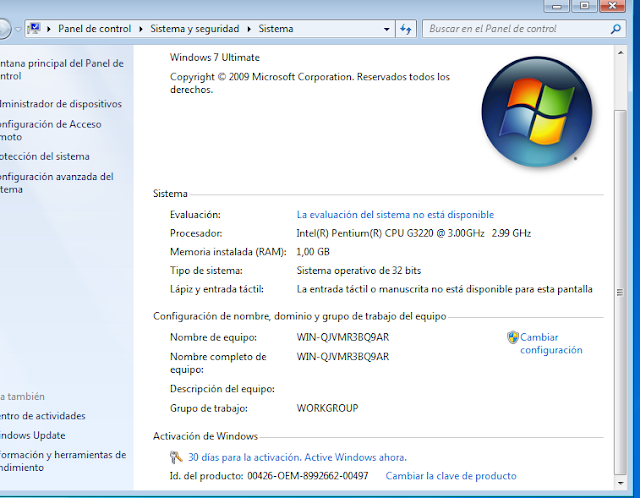Click the processor value Intel(R) Pentium(R) CPU G3220
The image size is (640, 498).
coord(413,233)
